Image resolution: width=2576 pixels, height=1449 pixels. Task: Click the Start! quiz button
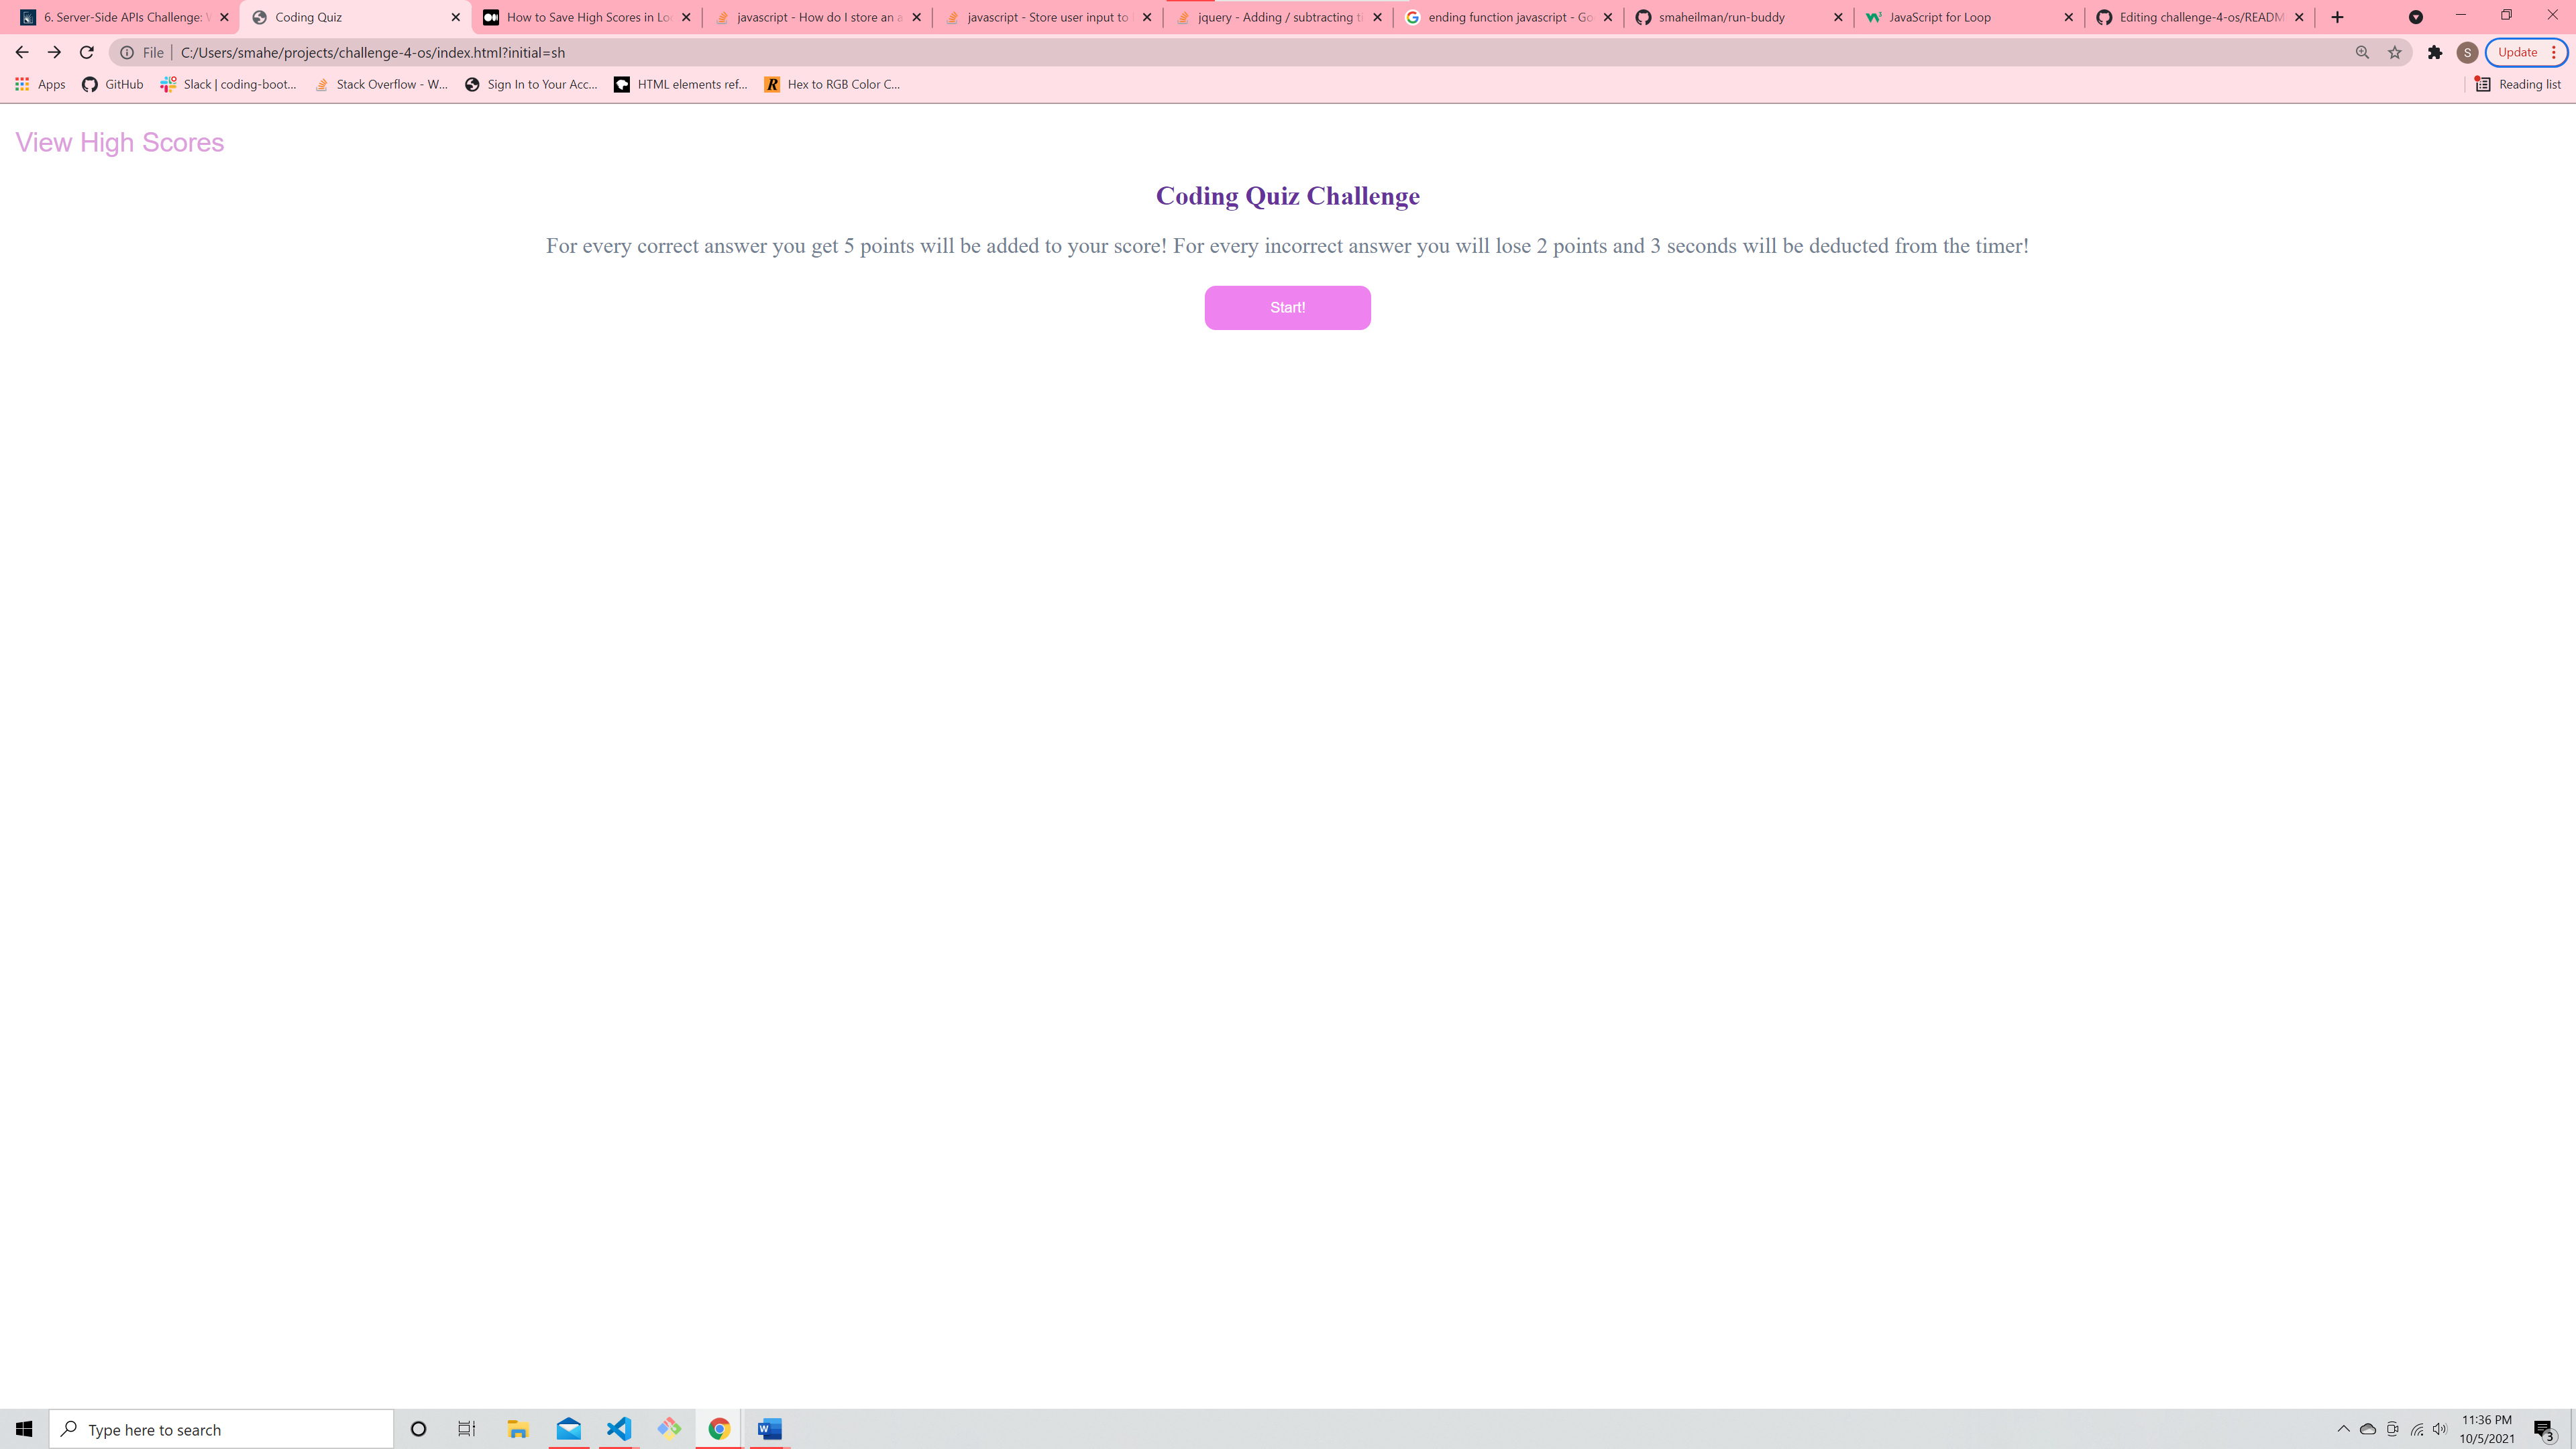[x=1287, y=308]
